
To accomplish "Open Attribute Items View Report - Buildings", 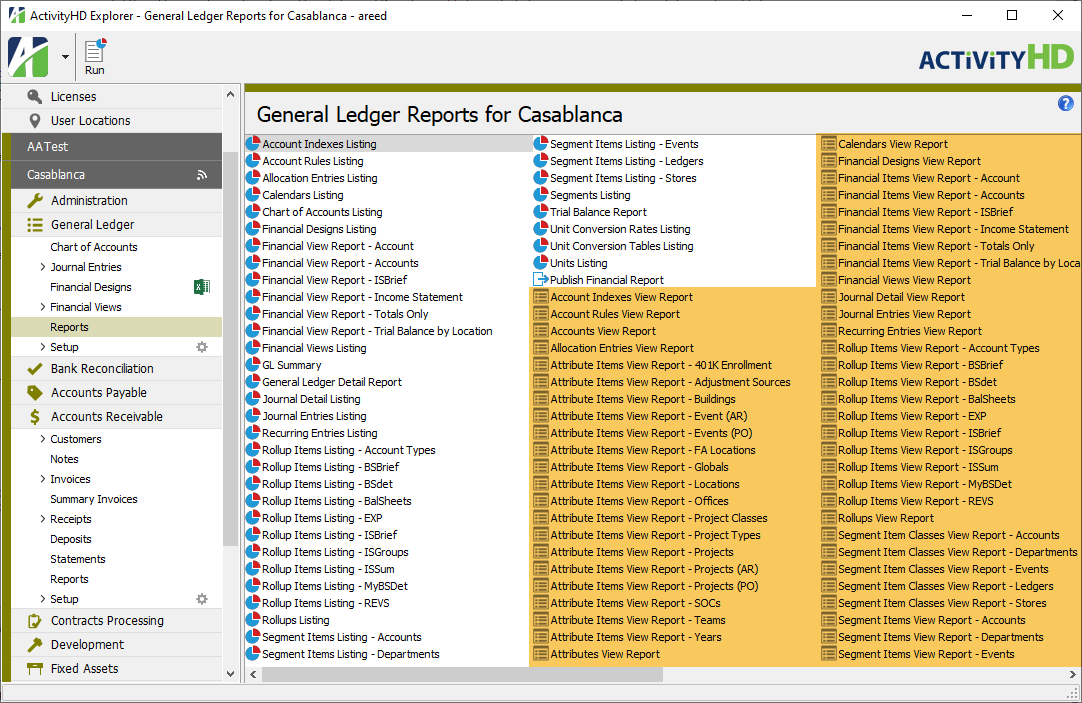I will (642, 399).
